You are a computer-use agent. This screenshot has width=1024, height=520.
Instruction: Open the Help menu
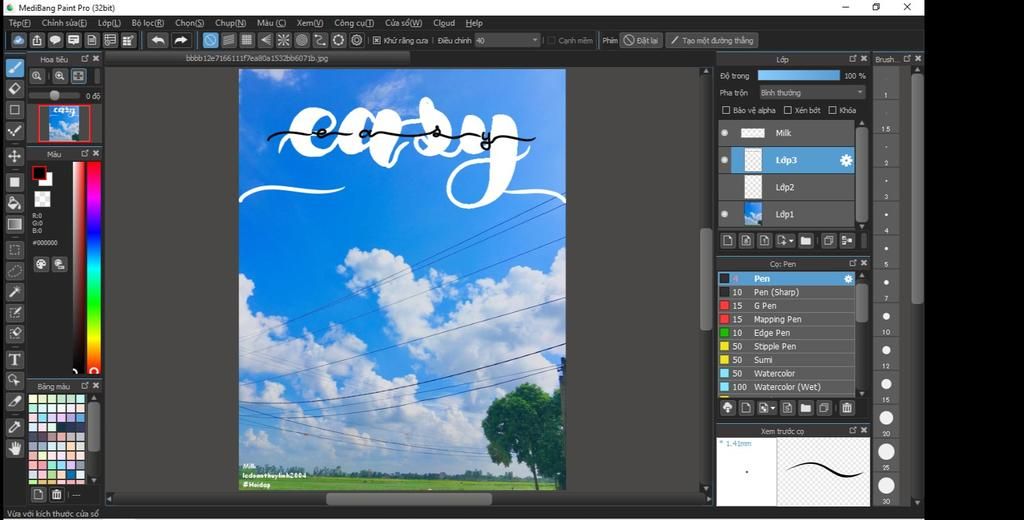(474, 23)
